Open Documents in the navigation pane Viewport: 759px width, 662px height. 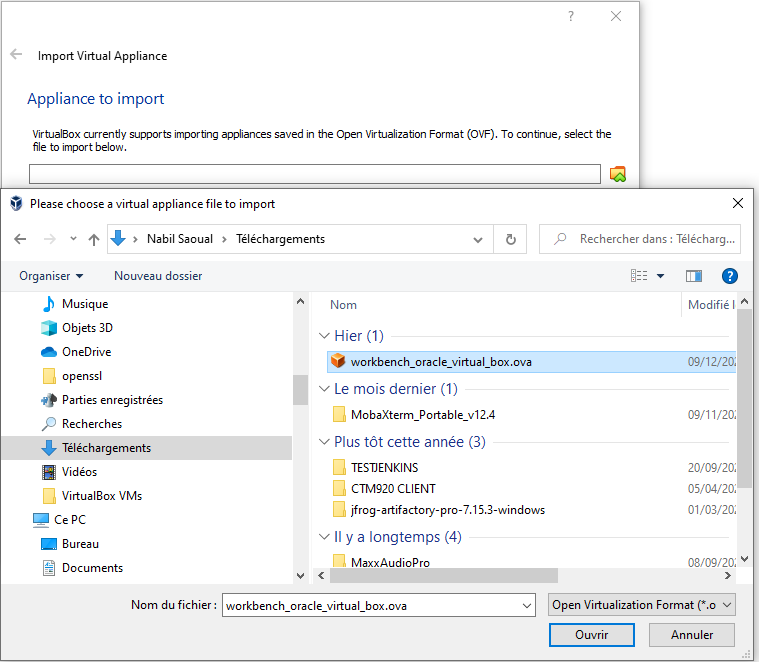(x=92, y=568)
